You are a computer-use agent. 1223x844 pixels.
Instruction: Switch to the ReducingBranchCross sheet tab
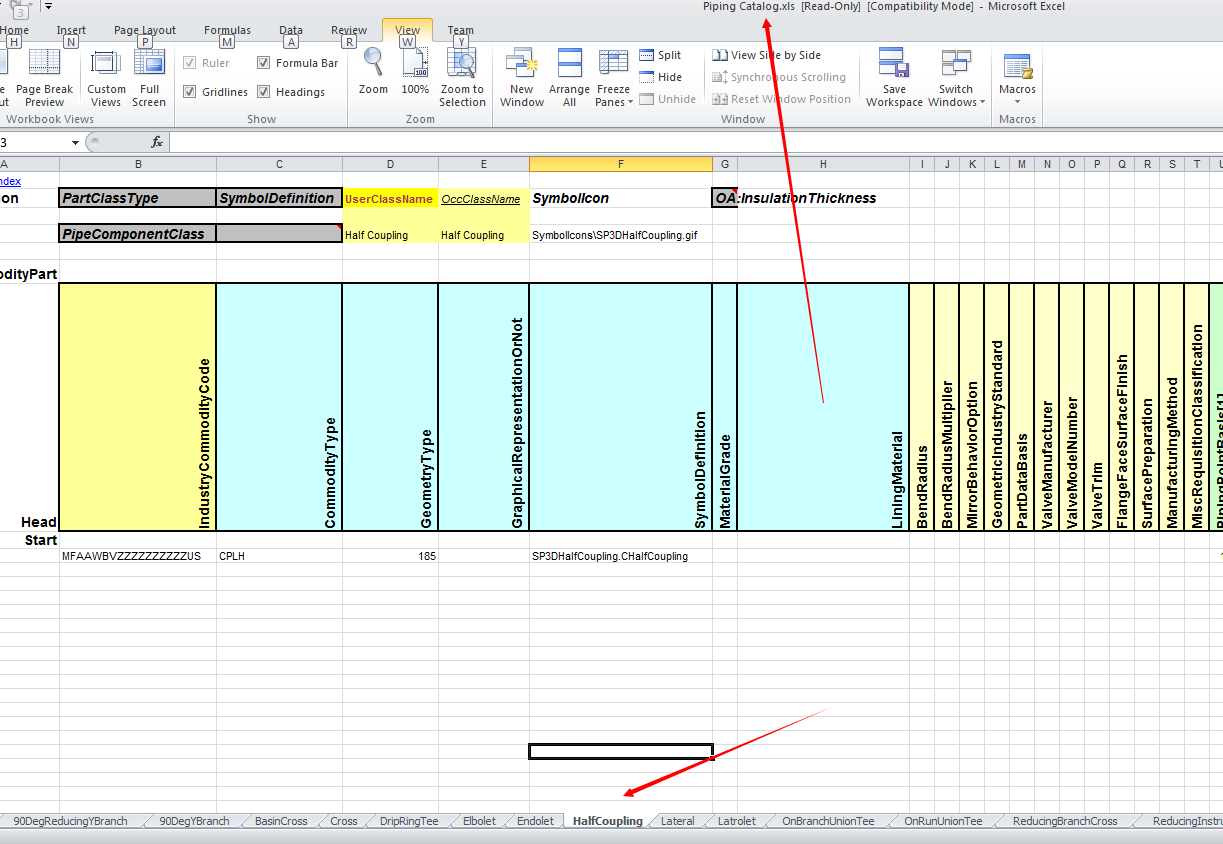[x=1065, y=821]
